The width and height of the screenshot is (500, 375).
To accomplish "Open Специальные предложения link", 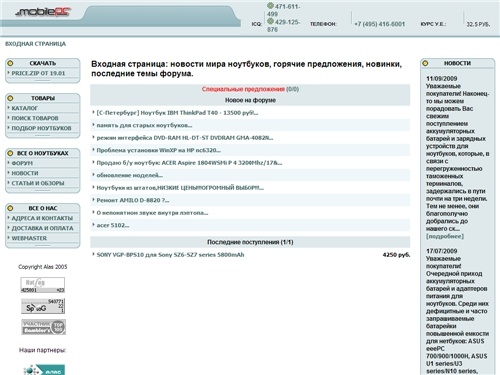I will point(243,89).
